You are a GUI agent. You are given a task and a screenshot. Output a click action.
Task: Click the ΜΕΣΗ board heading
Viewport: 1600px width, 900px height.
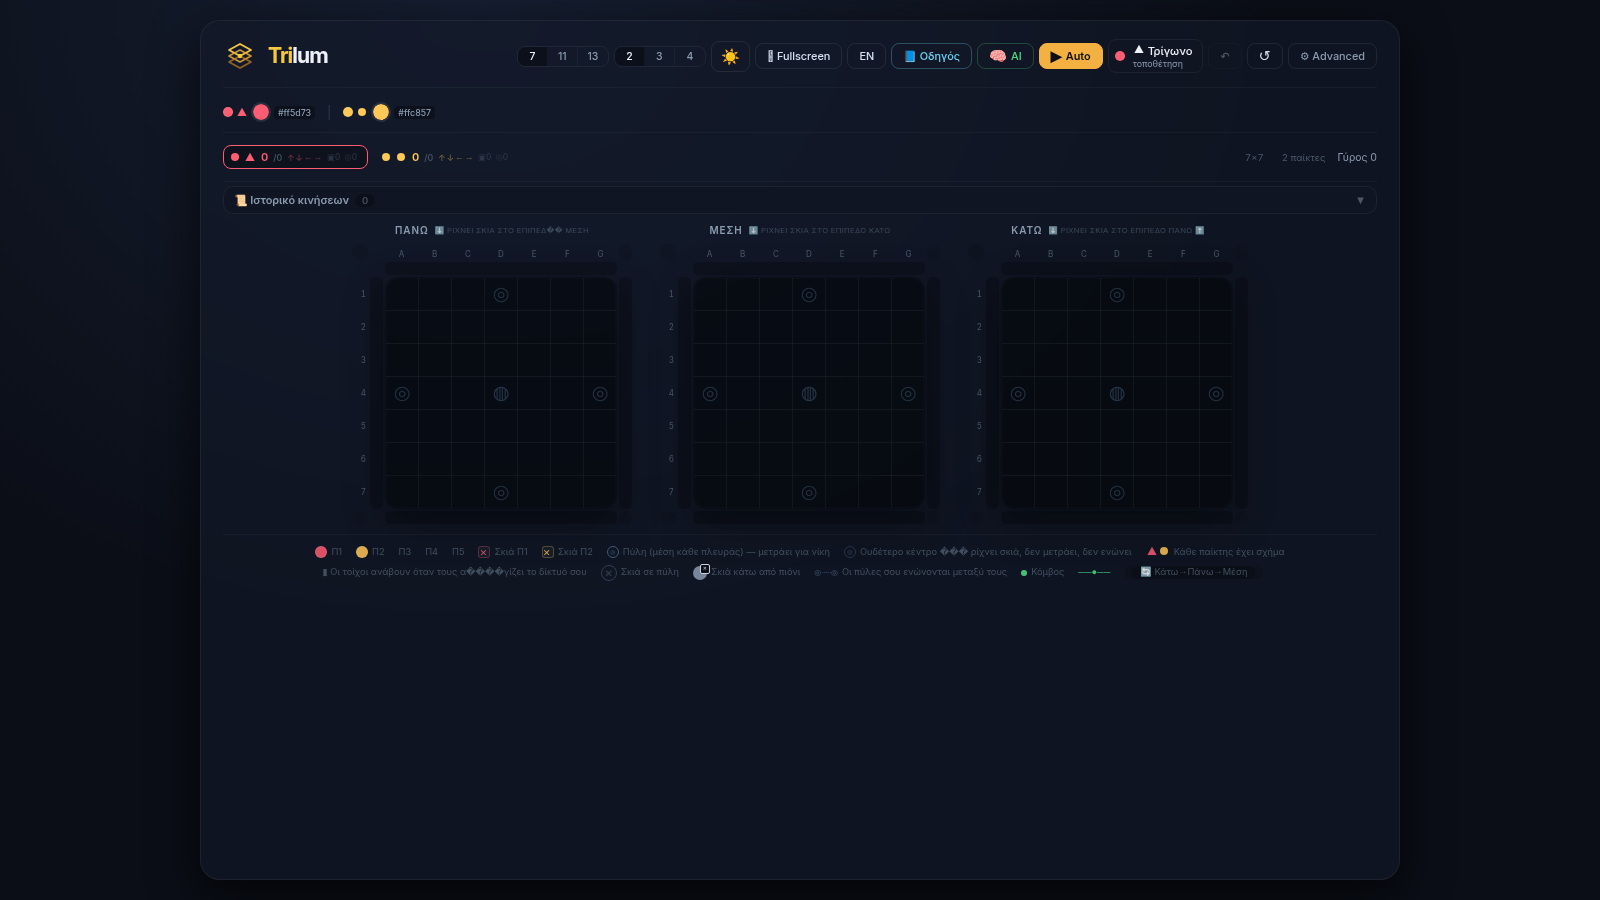(x=726, y=230)
